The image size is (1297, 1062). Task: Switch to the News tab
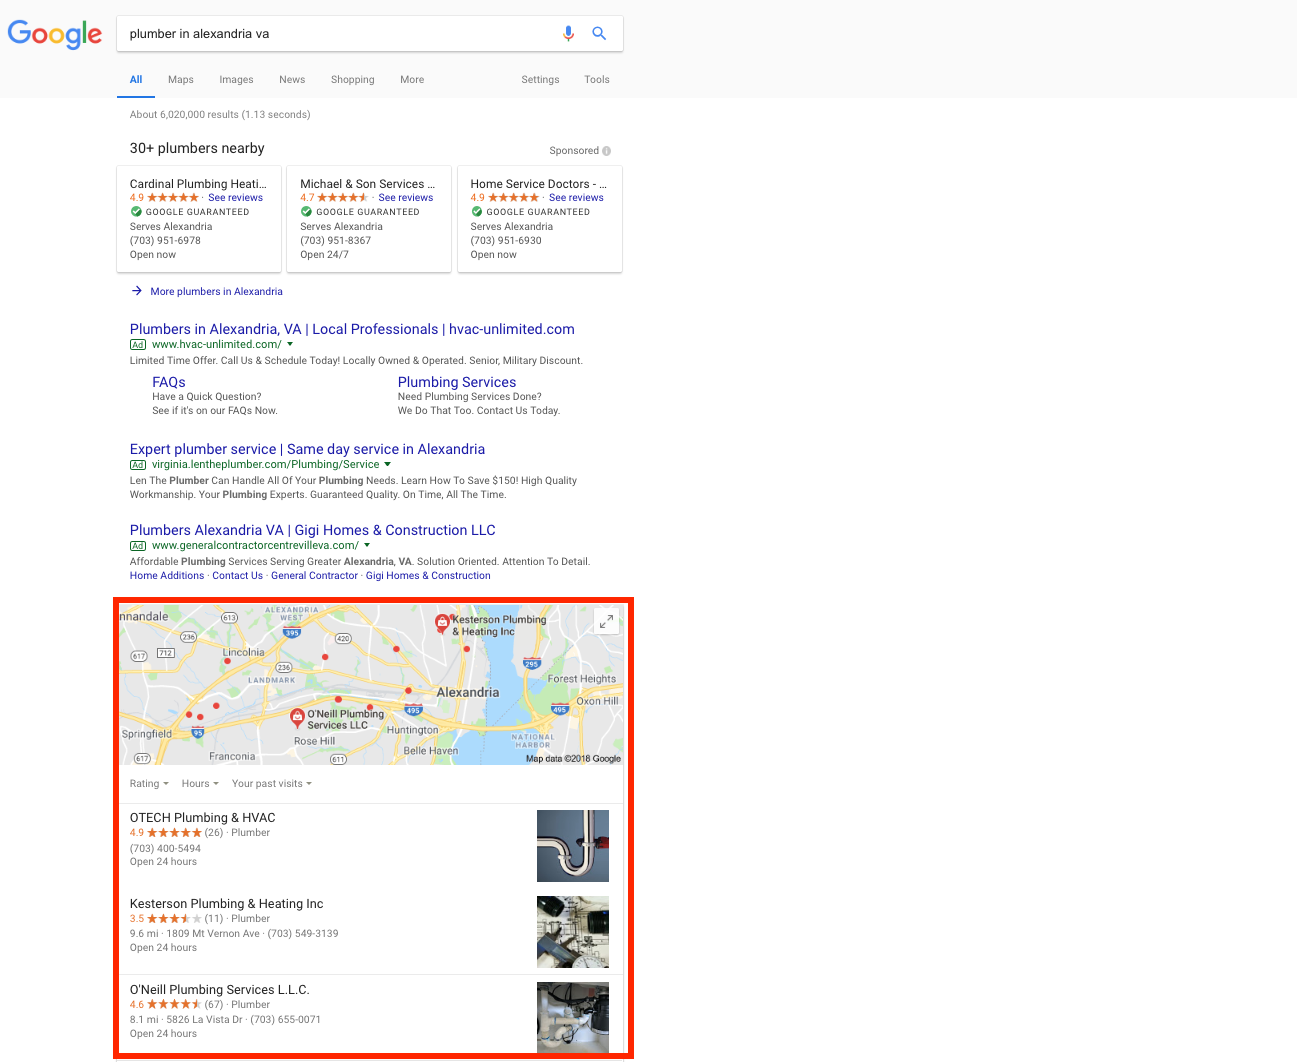[292, 80]
